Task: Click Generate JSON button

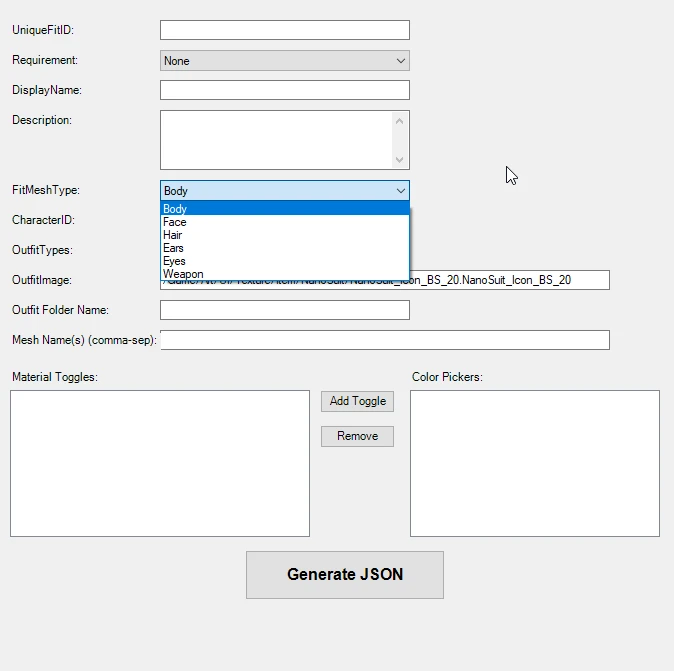Action: [x=344, y=575]
